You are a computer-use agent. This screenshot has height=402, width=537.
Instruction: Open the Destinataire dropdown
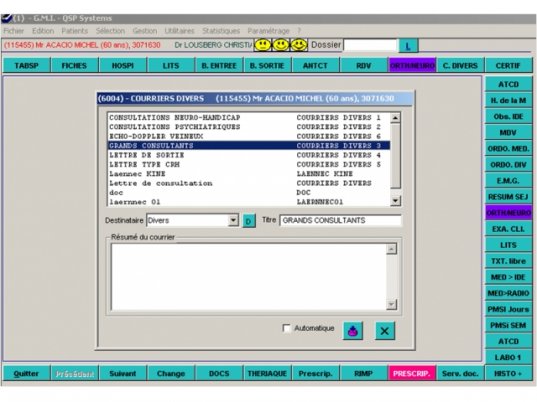(233, 220)
